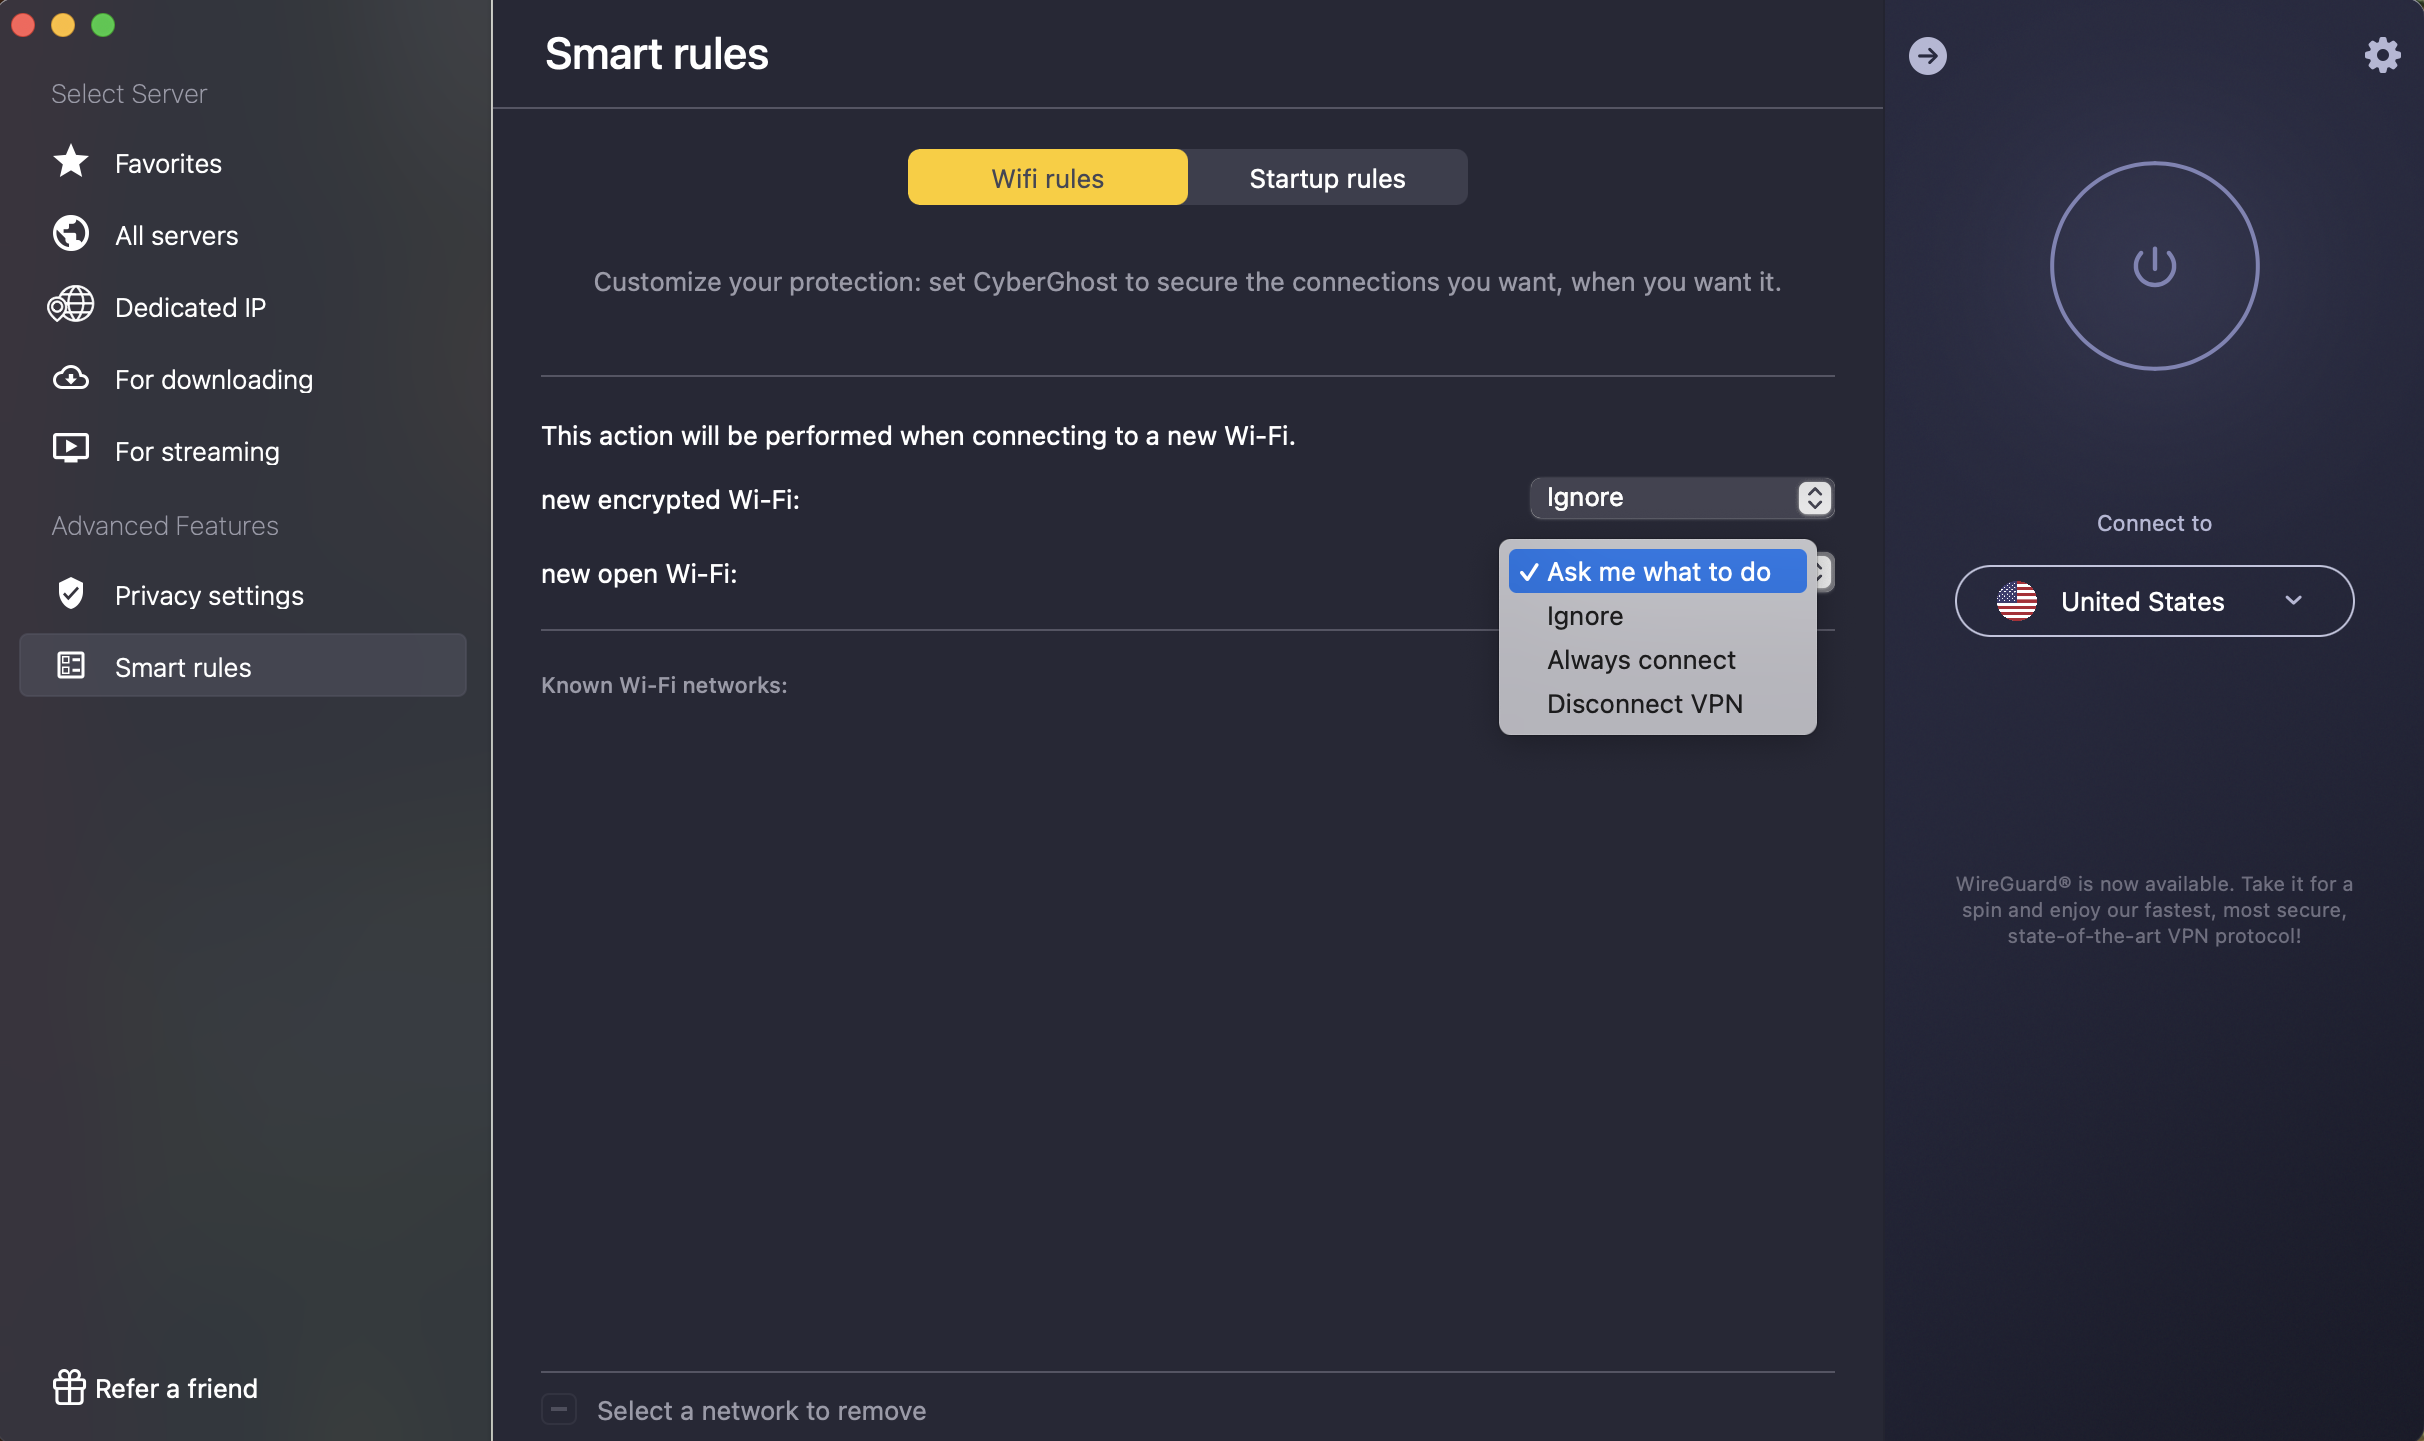This screenshot has width=2424, height=1441.
Task: Choose Always connect in the menu
Action: tap(1640, 659)
